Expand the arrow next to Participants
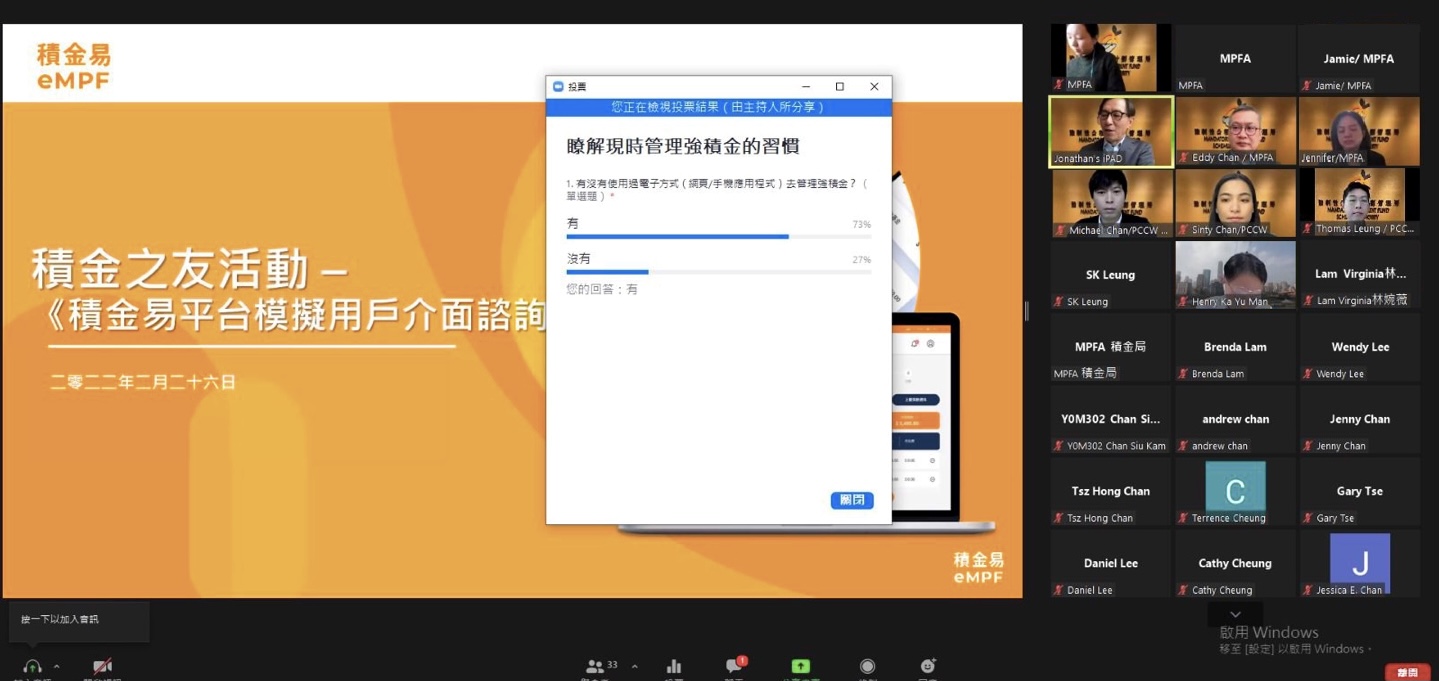Image resolution: width=1439 pixels, height=681 pixels. (x=634, y=666)
